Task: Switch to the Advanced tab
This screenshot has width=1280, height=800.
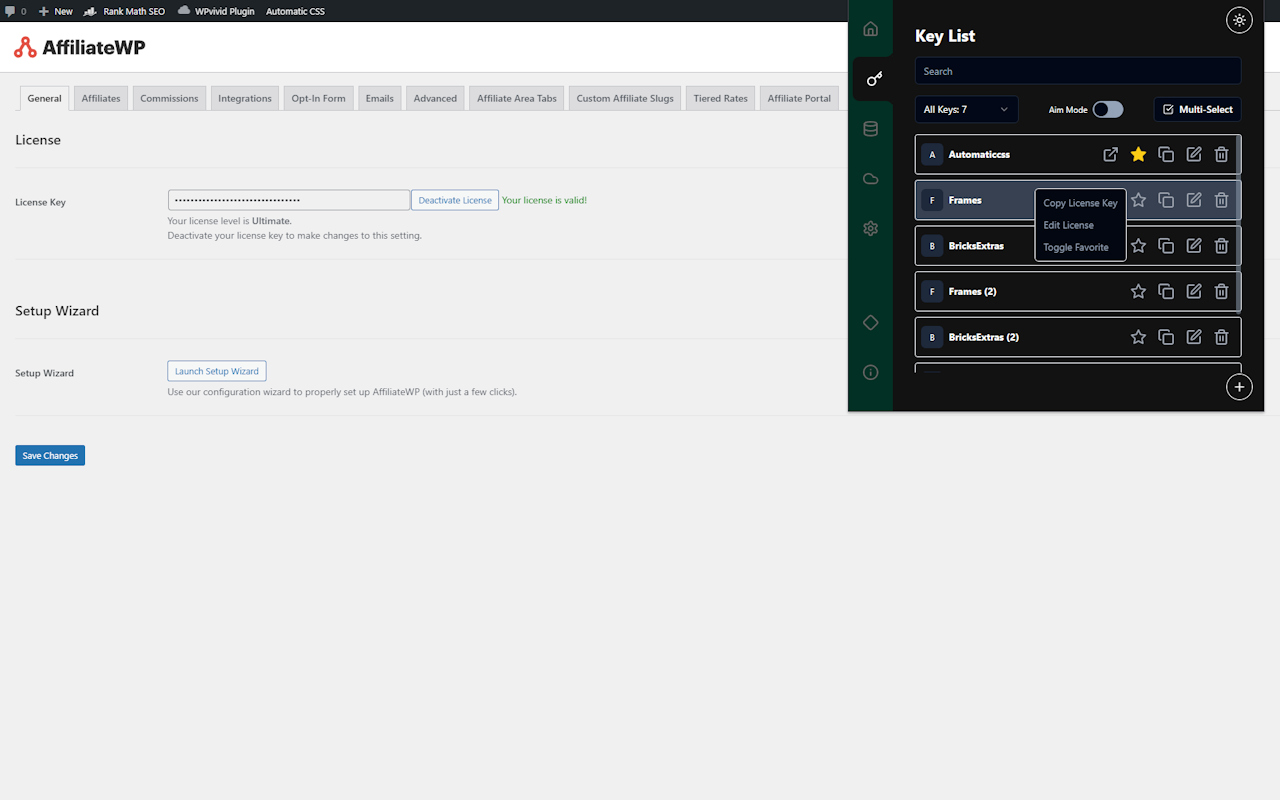Action: click(x=435, y=98)
